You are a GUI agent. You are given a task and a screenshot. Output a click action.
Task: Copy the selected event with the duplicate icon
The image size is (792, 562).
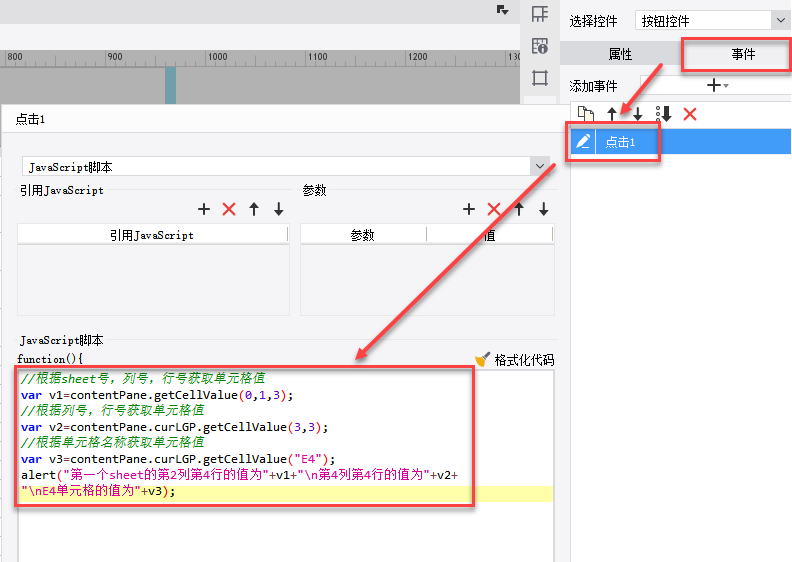[585, 114]
